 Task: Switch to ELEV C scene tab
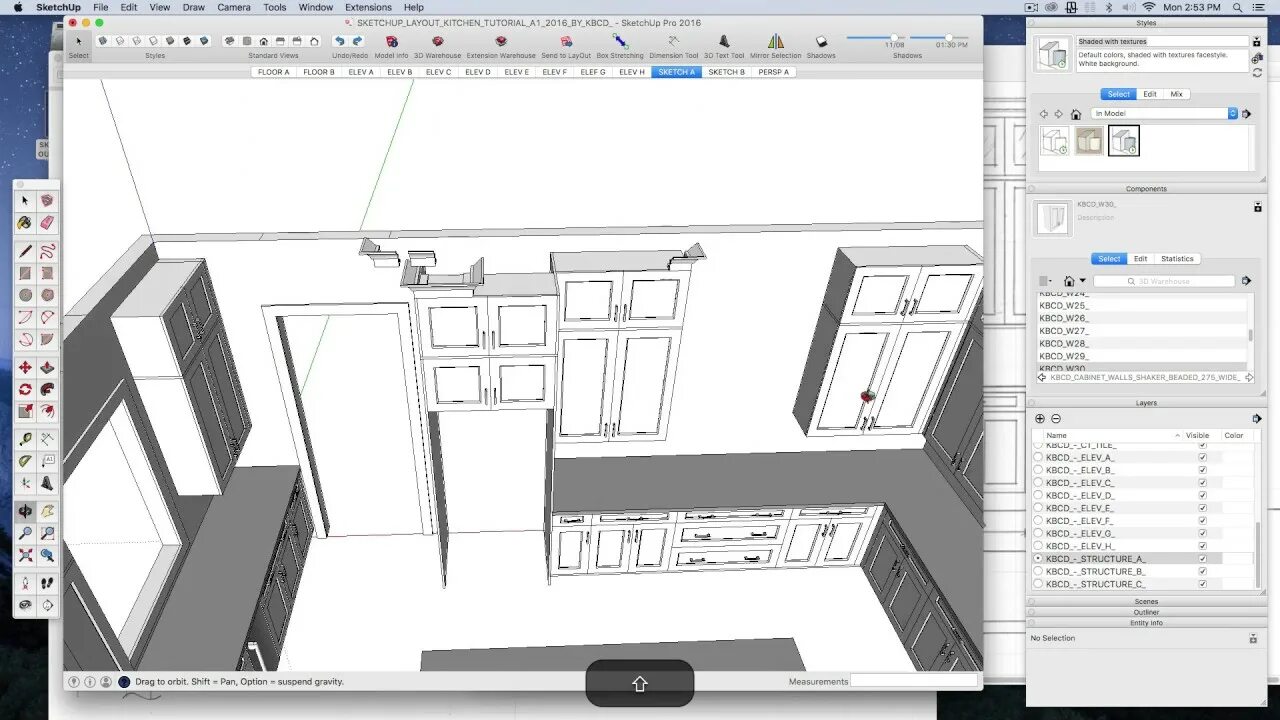click(x=439, y=72)
